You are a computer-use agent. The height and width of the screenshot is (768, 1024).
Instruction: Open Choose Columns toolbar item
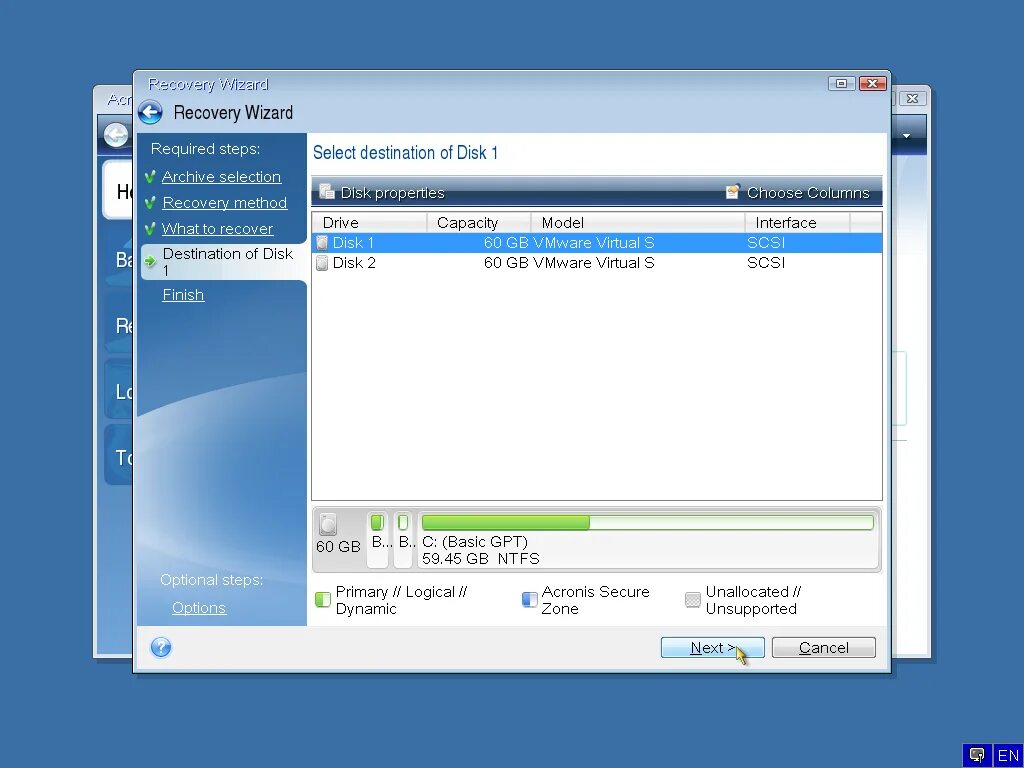798,193
